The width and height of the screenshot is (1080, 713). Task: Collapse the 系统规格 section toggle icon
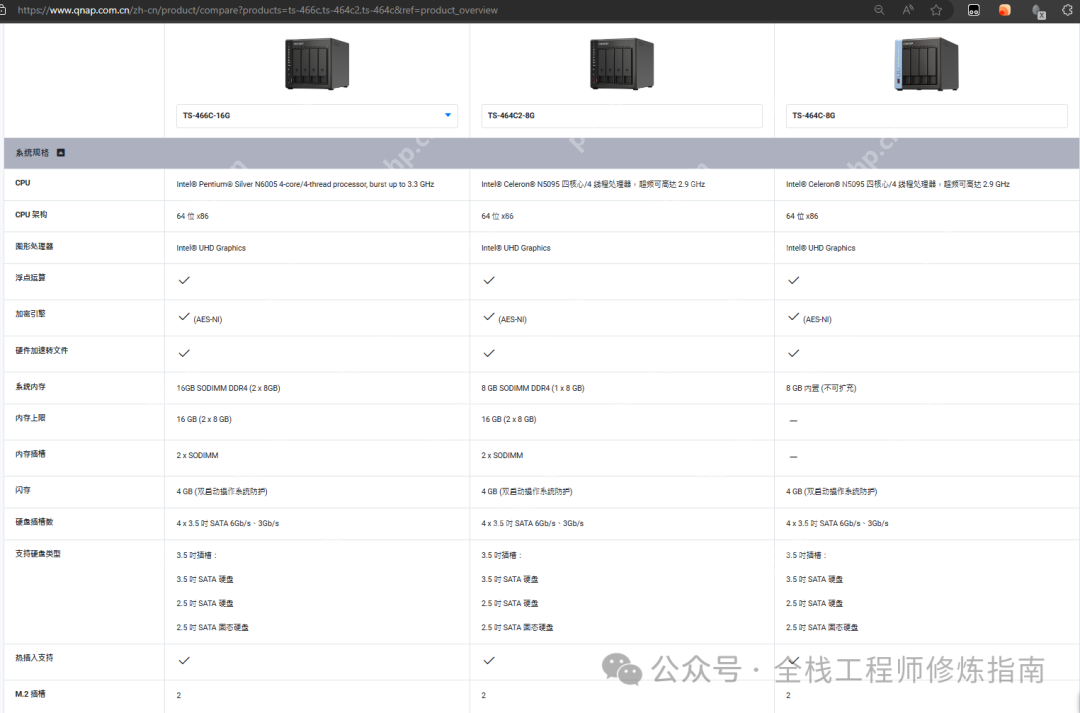[61, 153]
